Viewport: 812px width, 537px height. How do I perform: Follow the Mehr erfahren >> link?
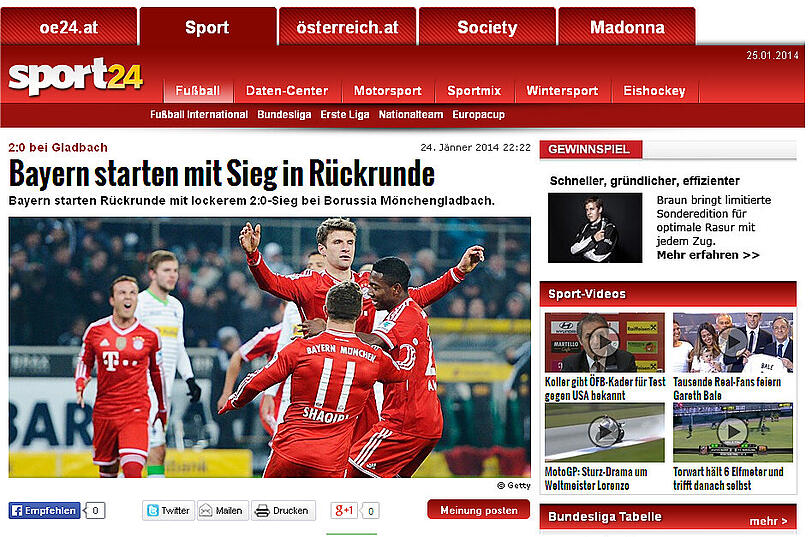[708, 255]
